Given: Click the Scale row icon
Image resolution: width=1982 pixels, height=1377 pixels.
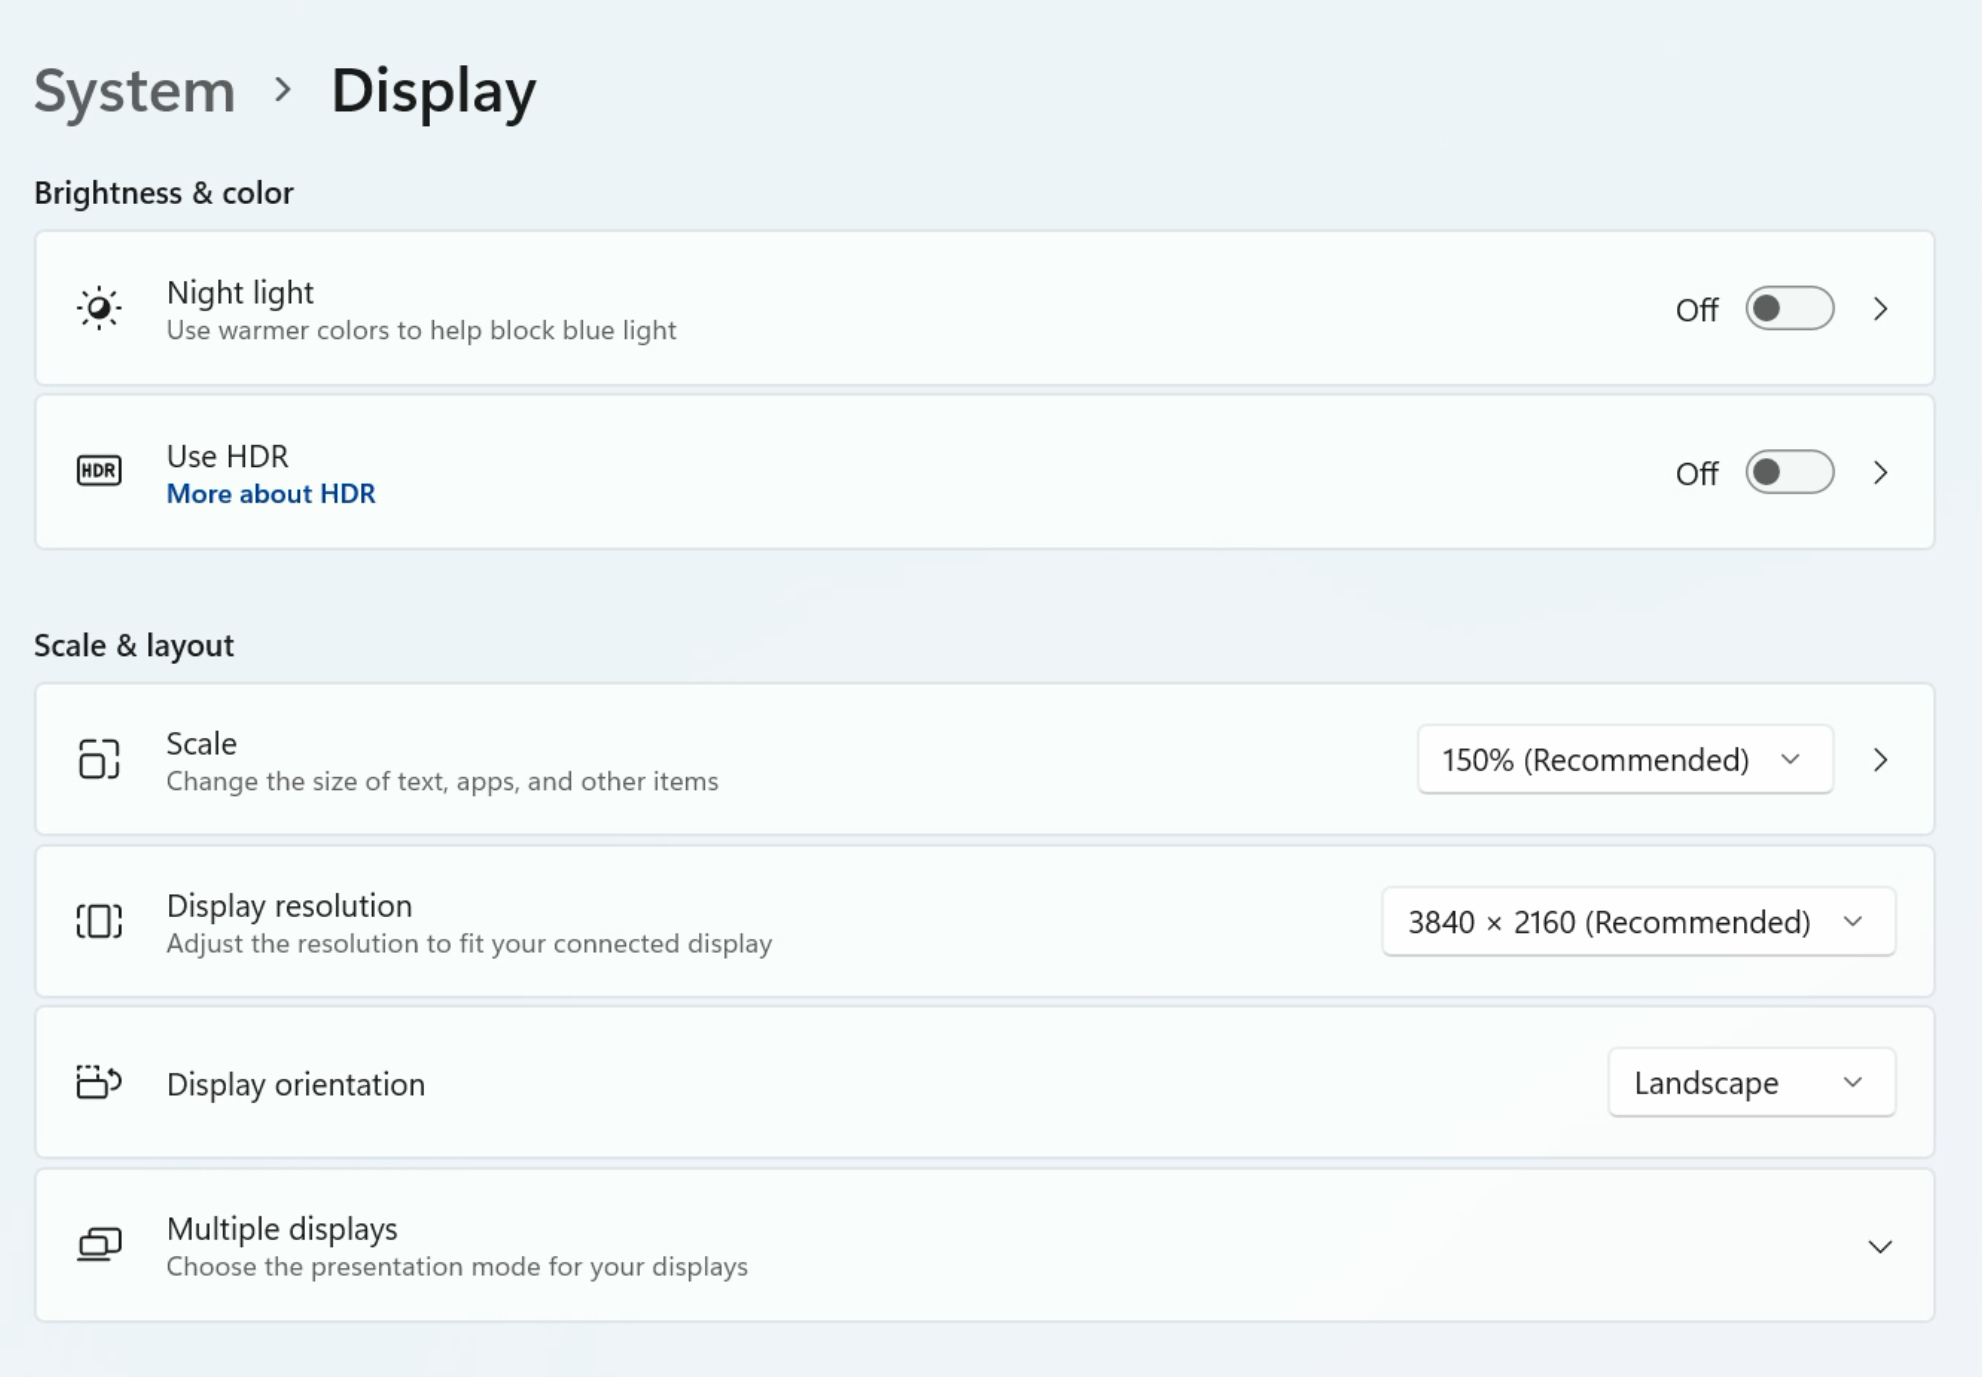Looking at the screenshot, I should click(99, 759).
